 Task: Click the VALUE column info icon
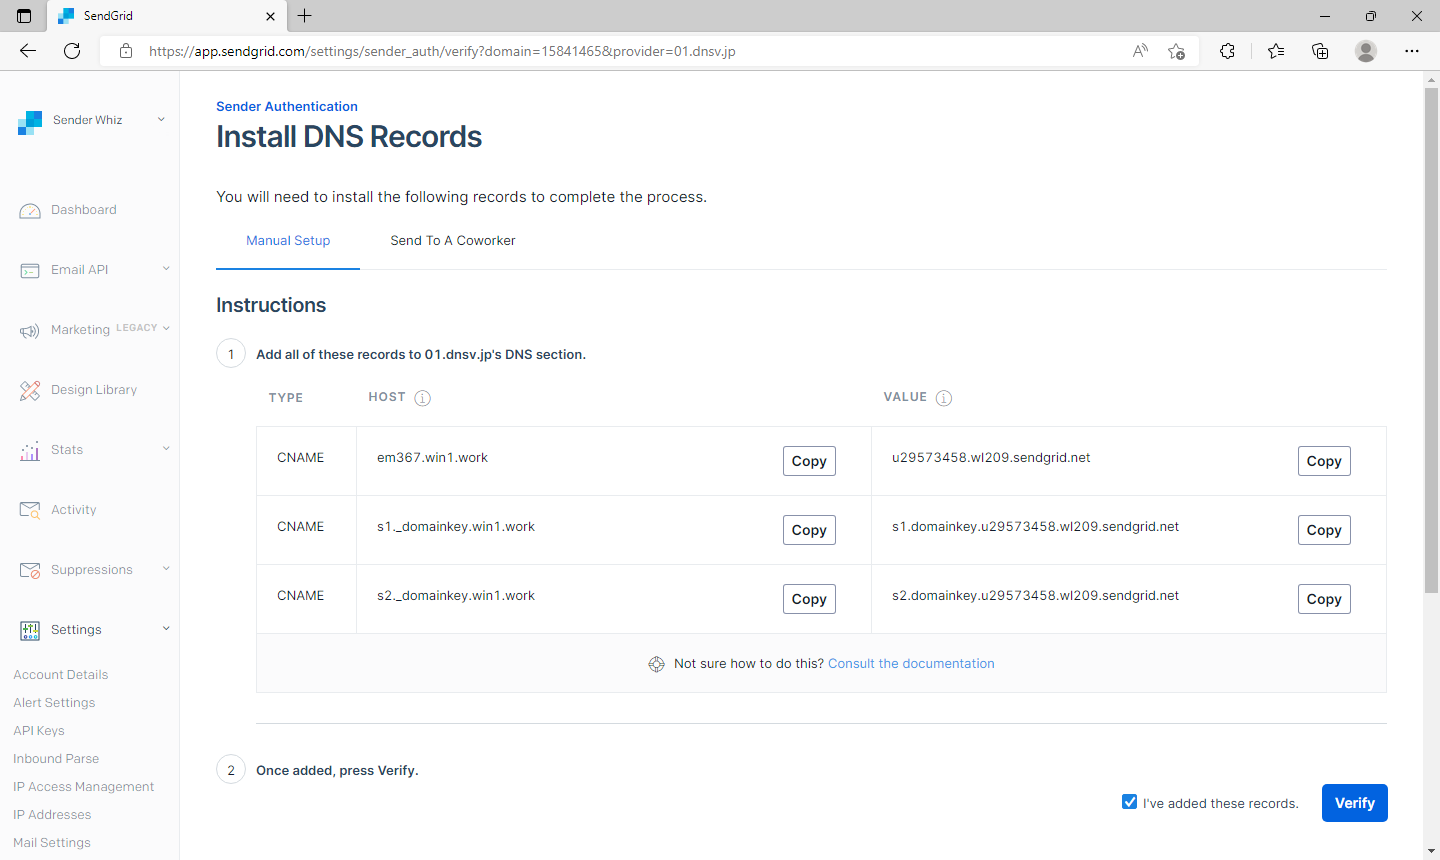pos(944,398)
